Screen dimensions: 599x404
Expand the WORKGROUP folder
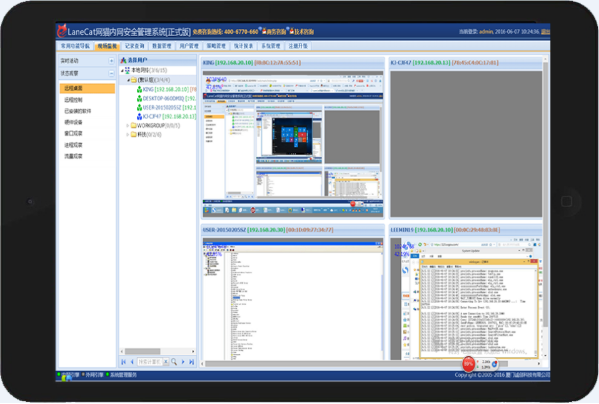128,126
